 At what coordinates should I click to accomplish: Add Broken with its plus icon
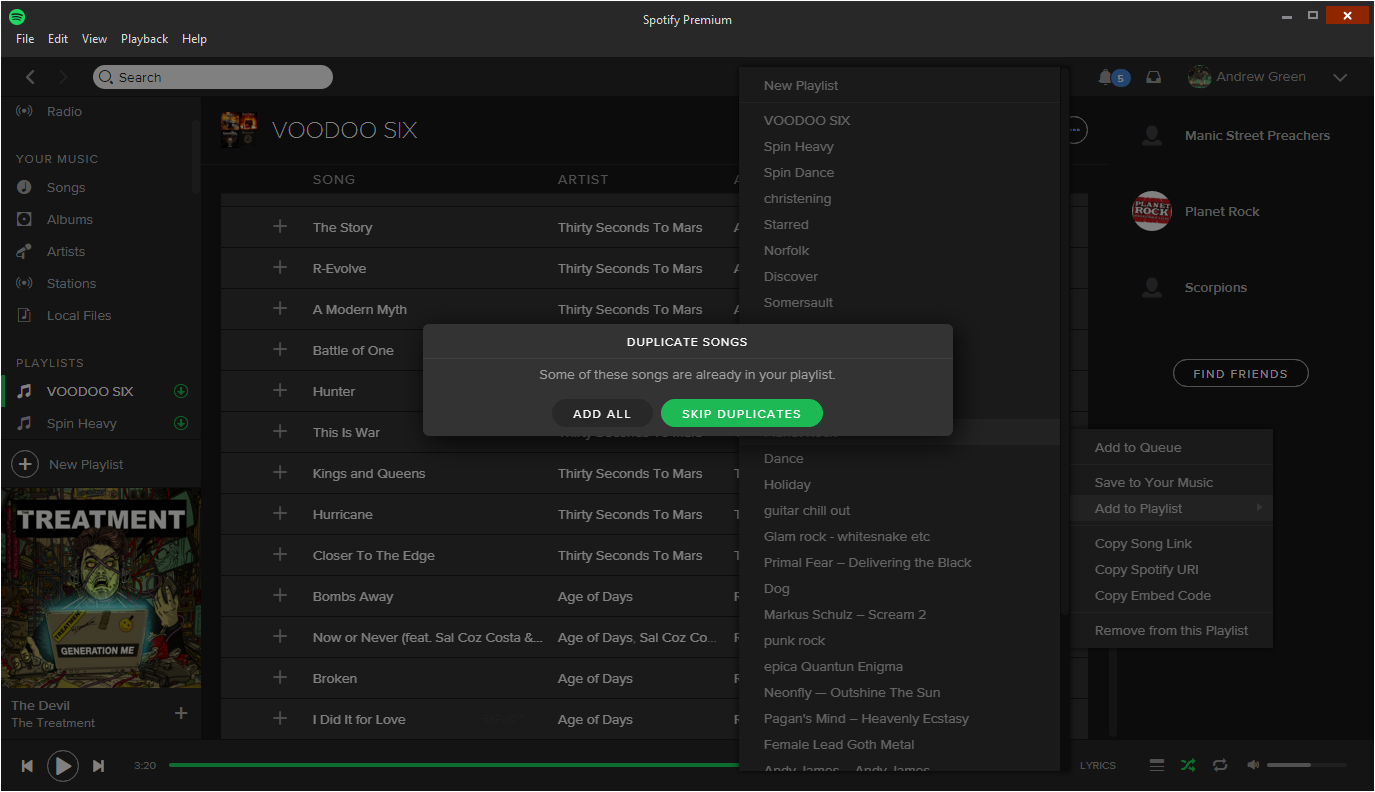point(280,678)
